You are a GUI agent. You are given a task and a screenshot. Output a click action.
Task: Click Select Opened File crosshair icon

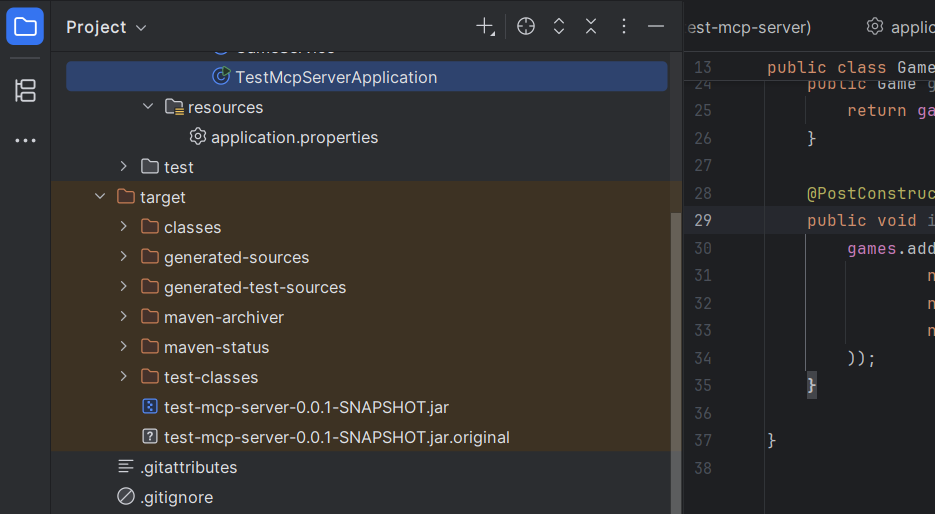tap(526, 26)
